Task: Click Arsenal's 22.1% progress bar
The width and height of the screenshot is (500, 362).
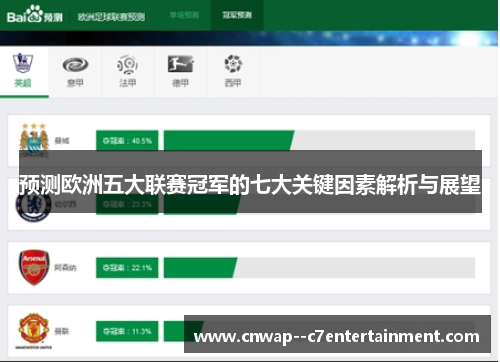Action: point(200,268)
